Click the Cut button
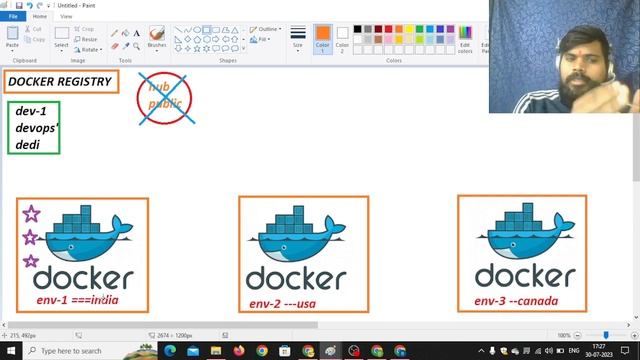This screenshot has height=360, width=640. click(x=33, y=29)
